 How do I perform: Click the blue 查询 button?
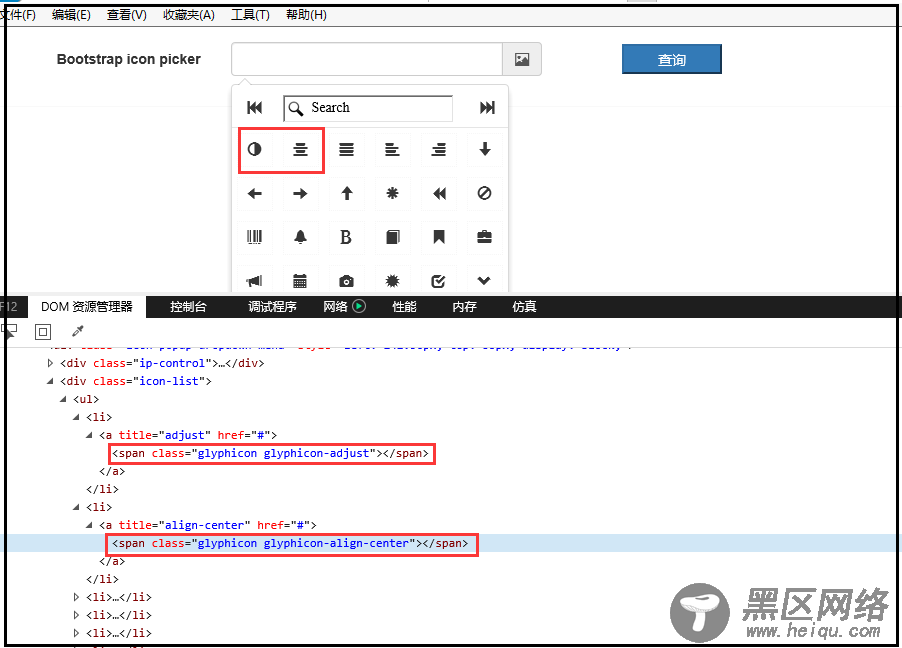pyautogui.click(x=671, y=59)
